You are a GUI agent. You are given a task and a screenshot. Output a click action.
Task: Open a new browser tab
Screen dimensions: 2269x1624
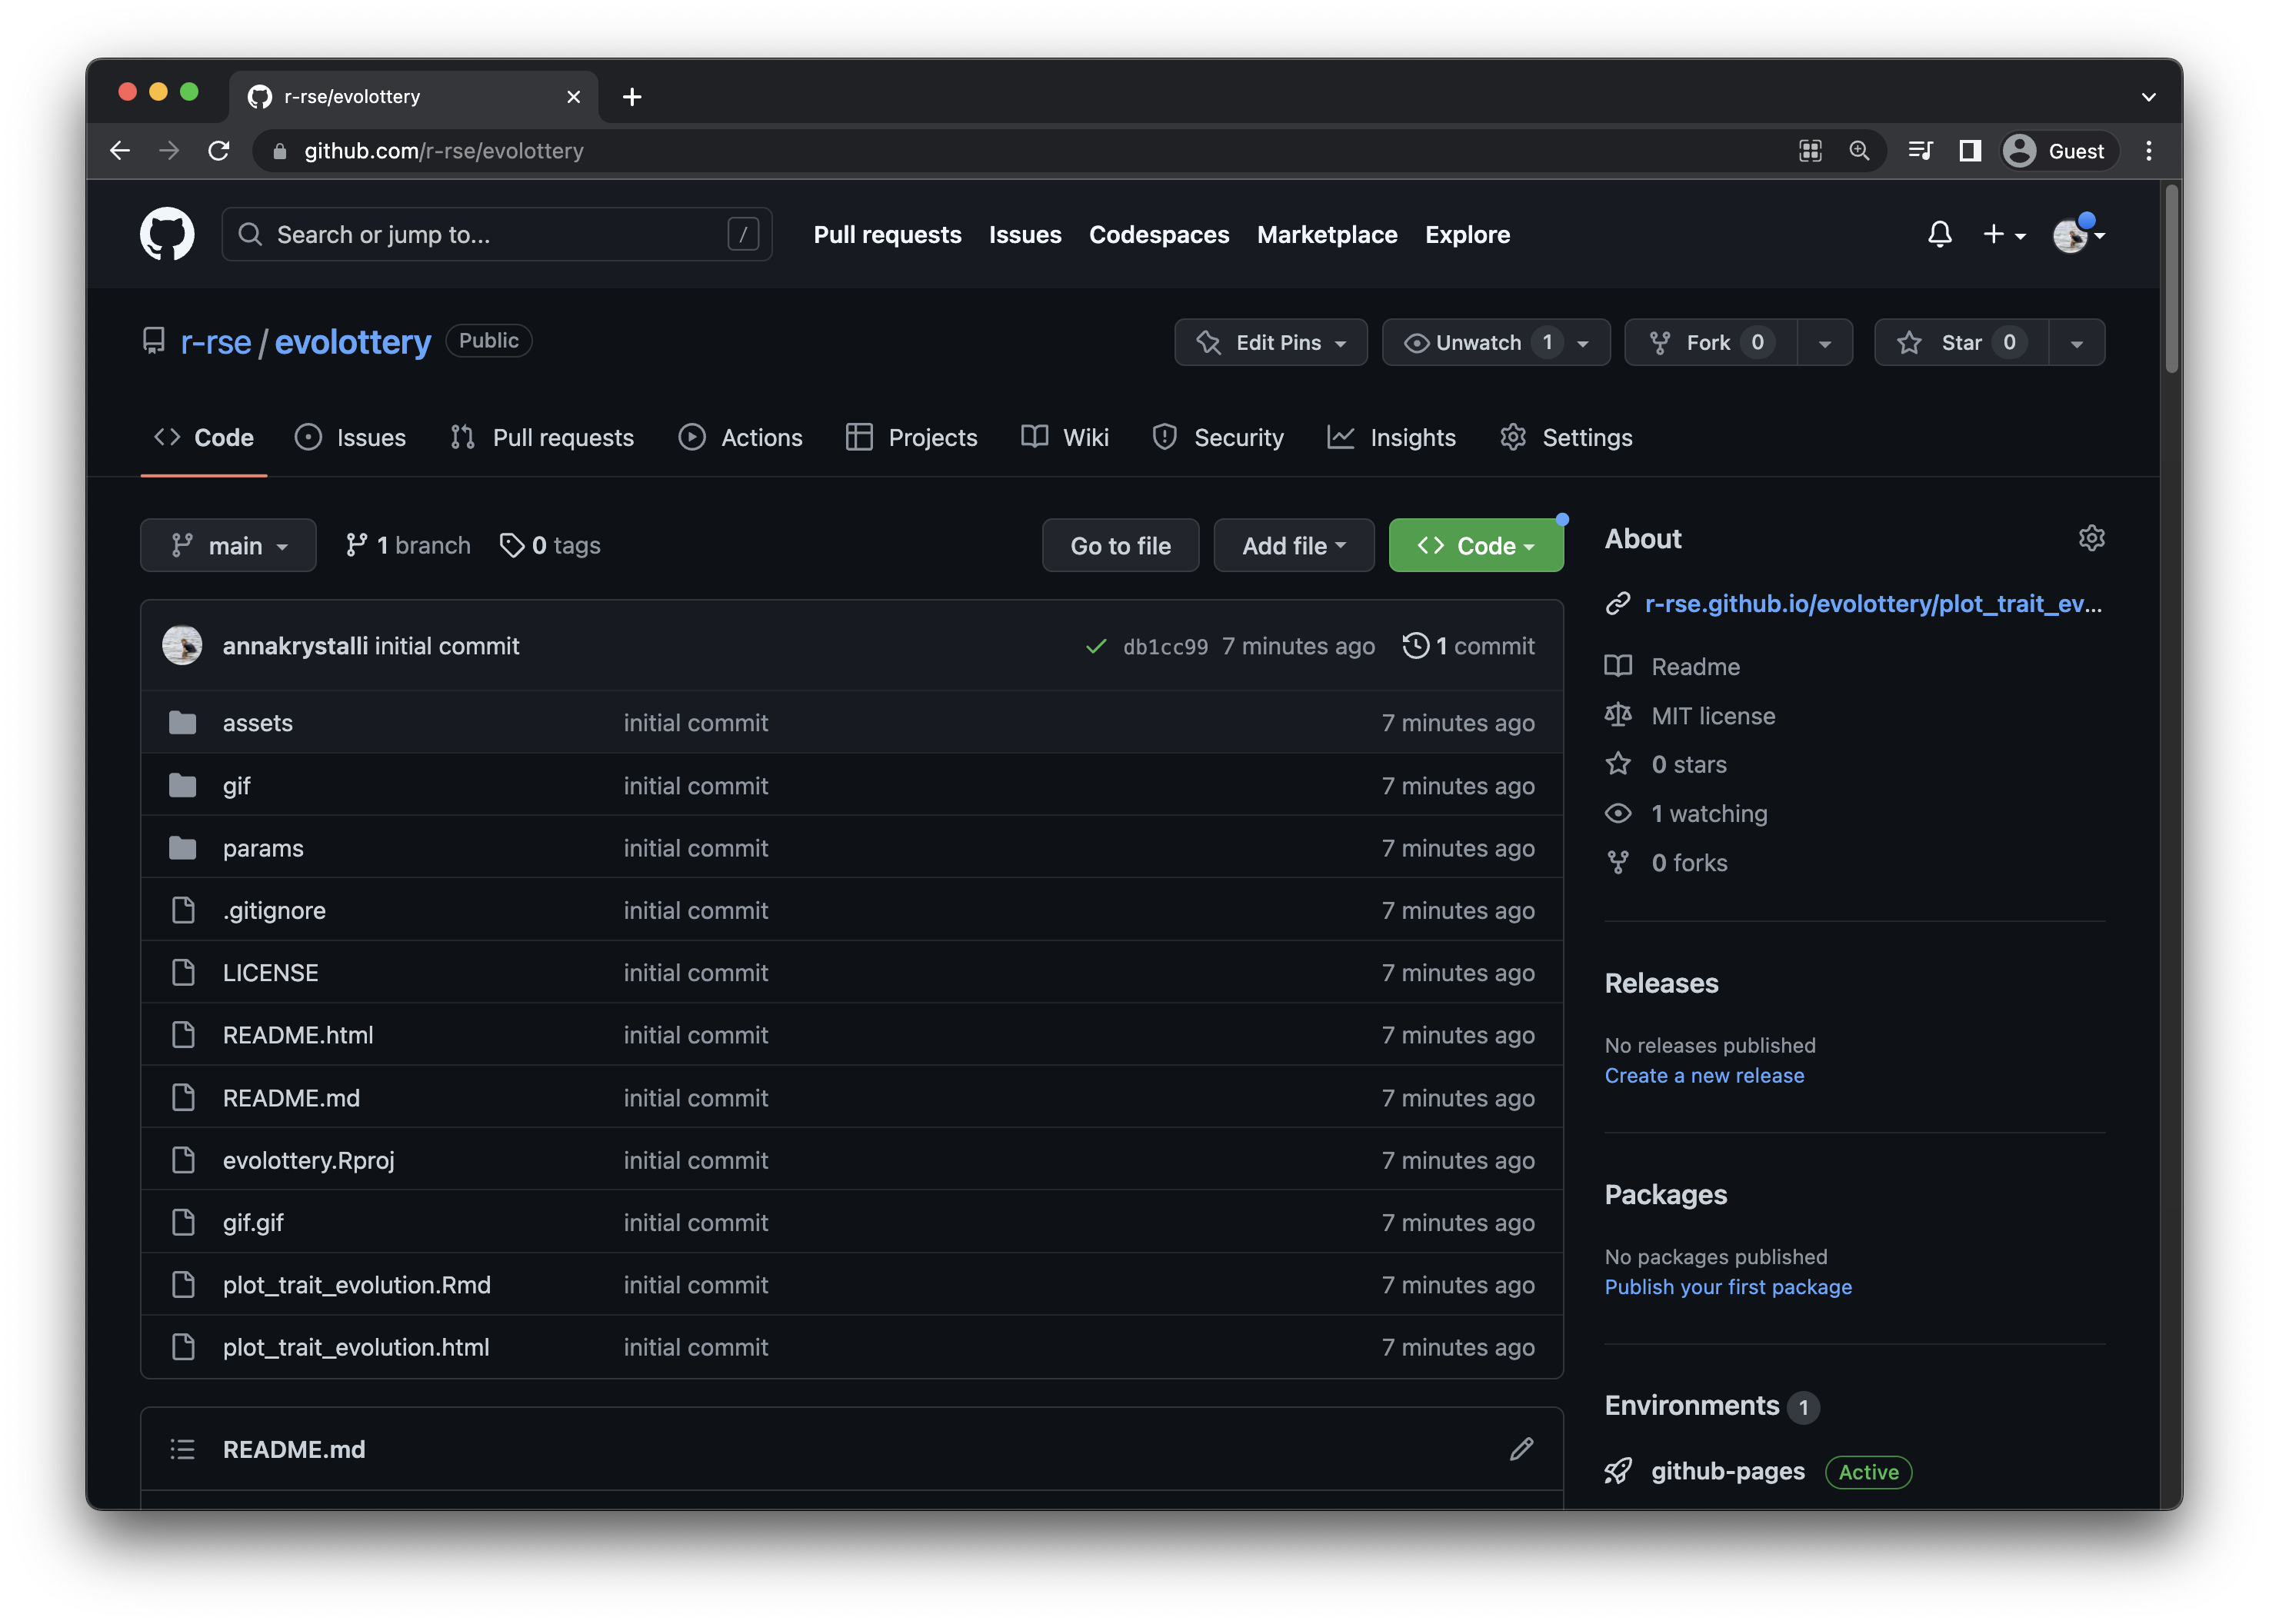point(632,96)
